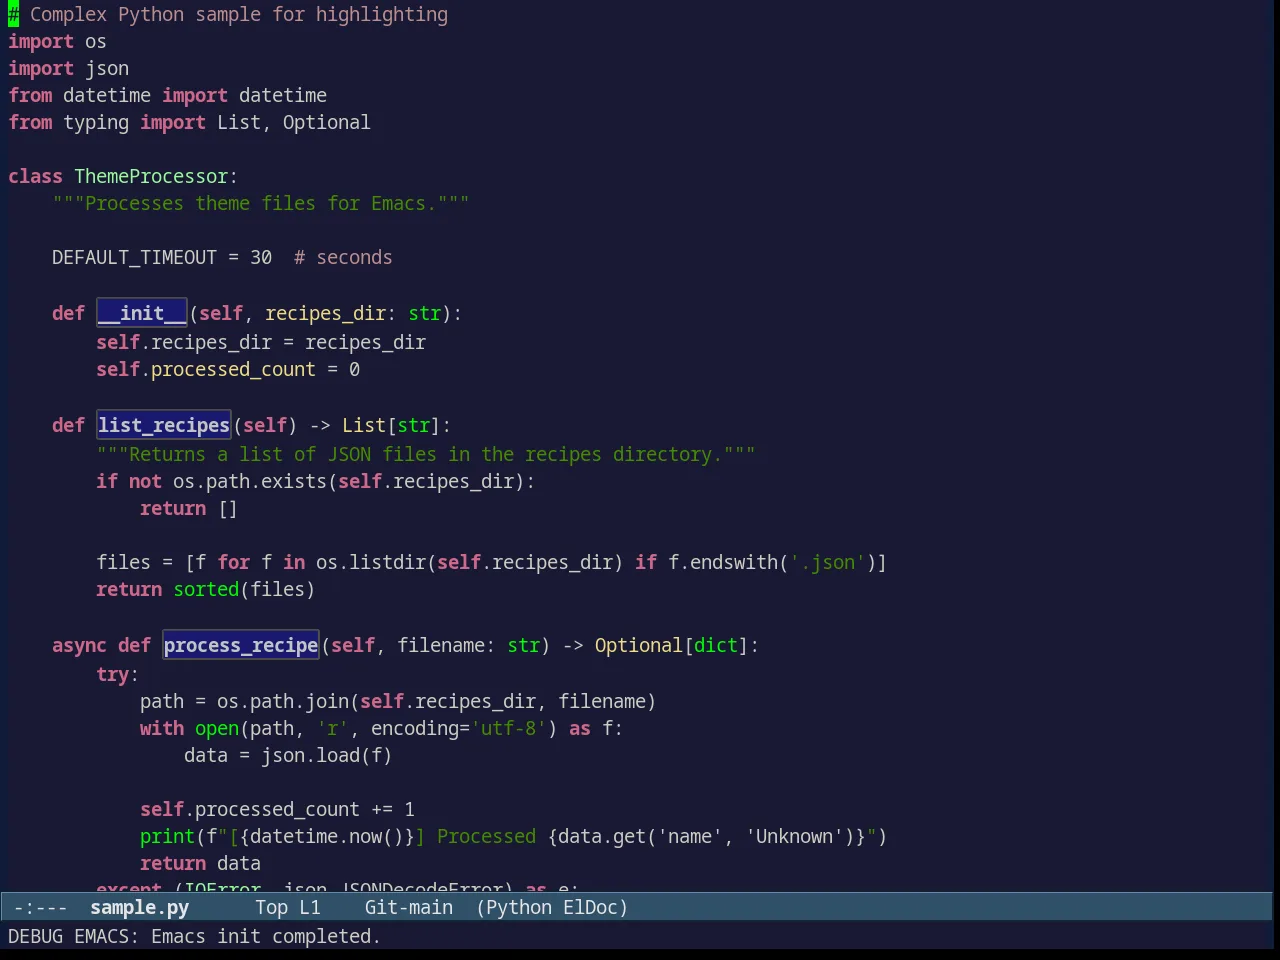
Task: Click the DEFAULT_TIMEOUT constant
Action: [x=134, y=257]
